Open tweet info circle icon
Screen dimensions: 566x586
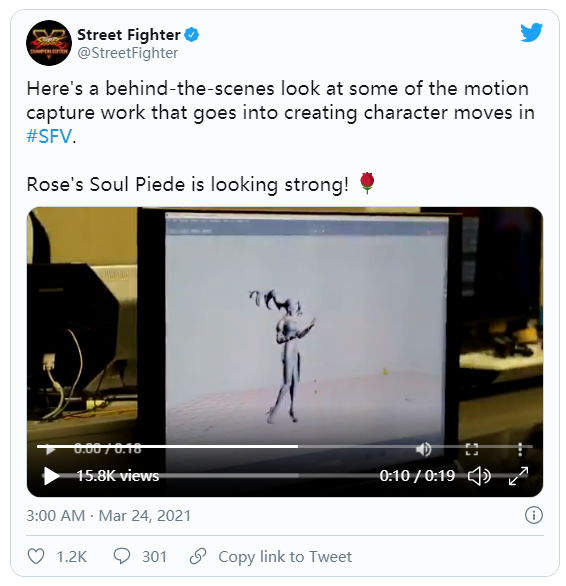(x=533, y=515)
